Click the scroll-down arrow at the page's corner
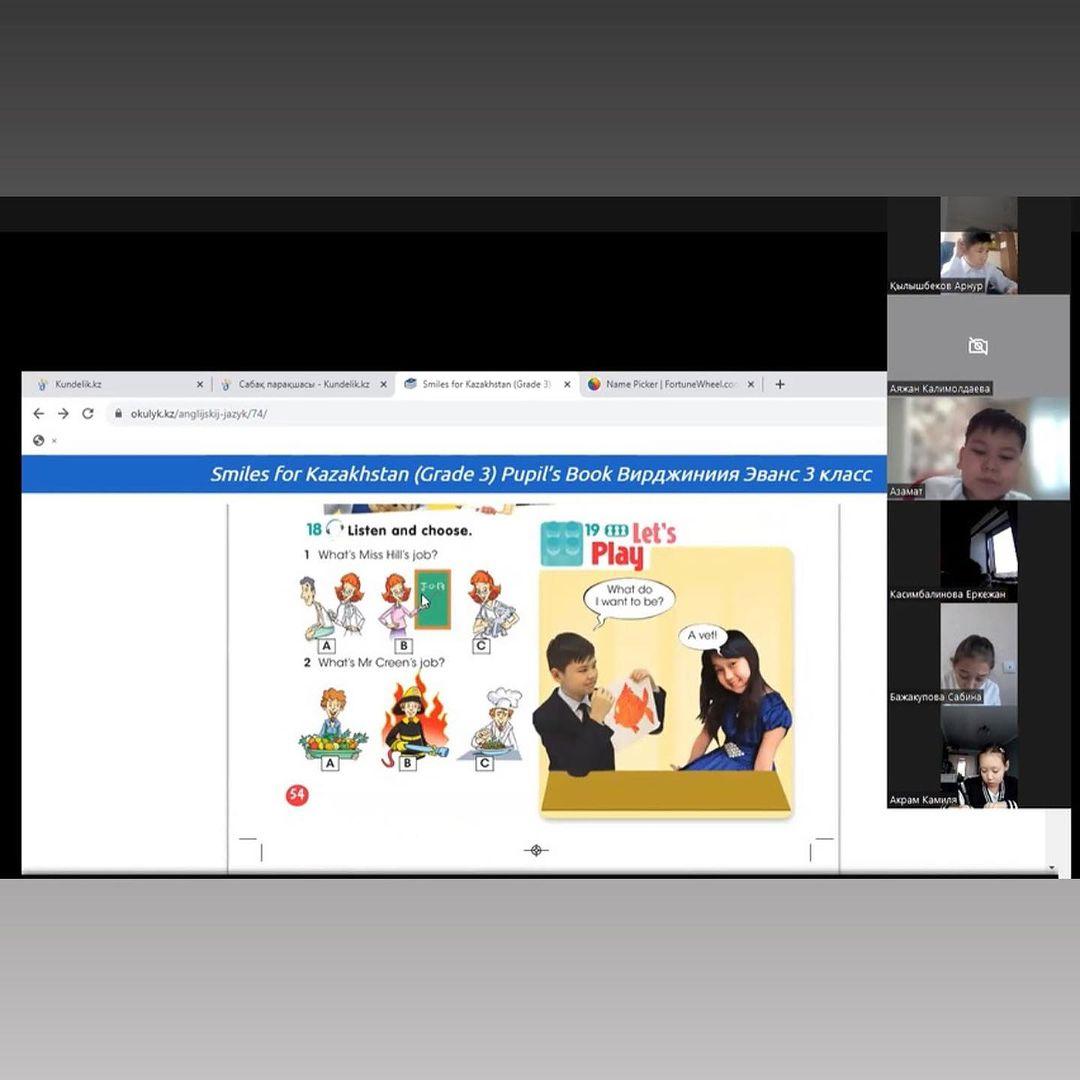The height and width of the screenshot is (1080, 1080). point(1052,868)
